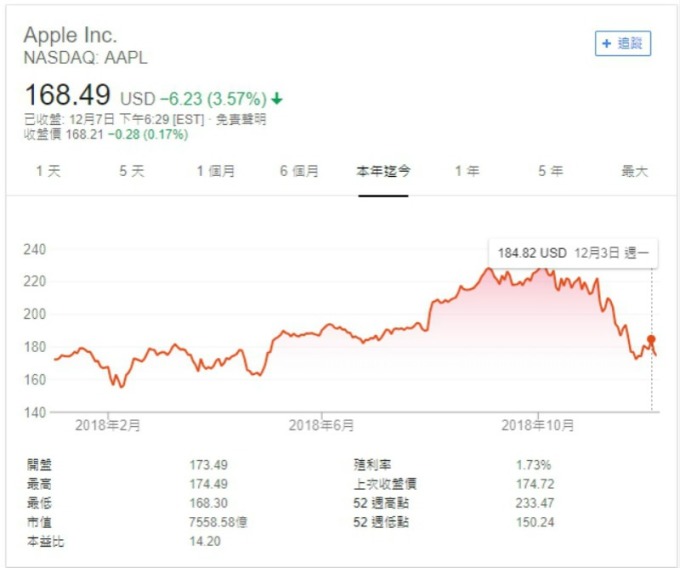The height and width of the screenshot is (568, 680).
Task: Switch to the 1 個月 tab
Action: point(216,171)
